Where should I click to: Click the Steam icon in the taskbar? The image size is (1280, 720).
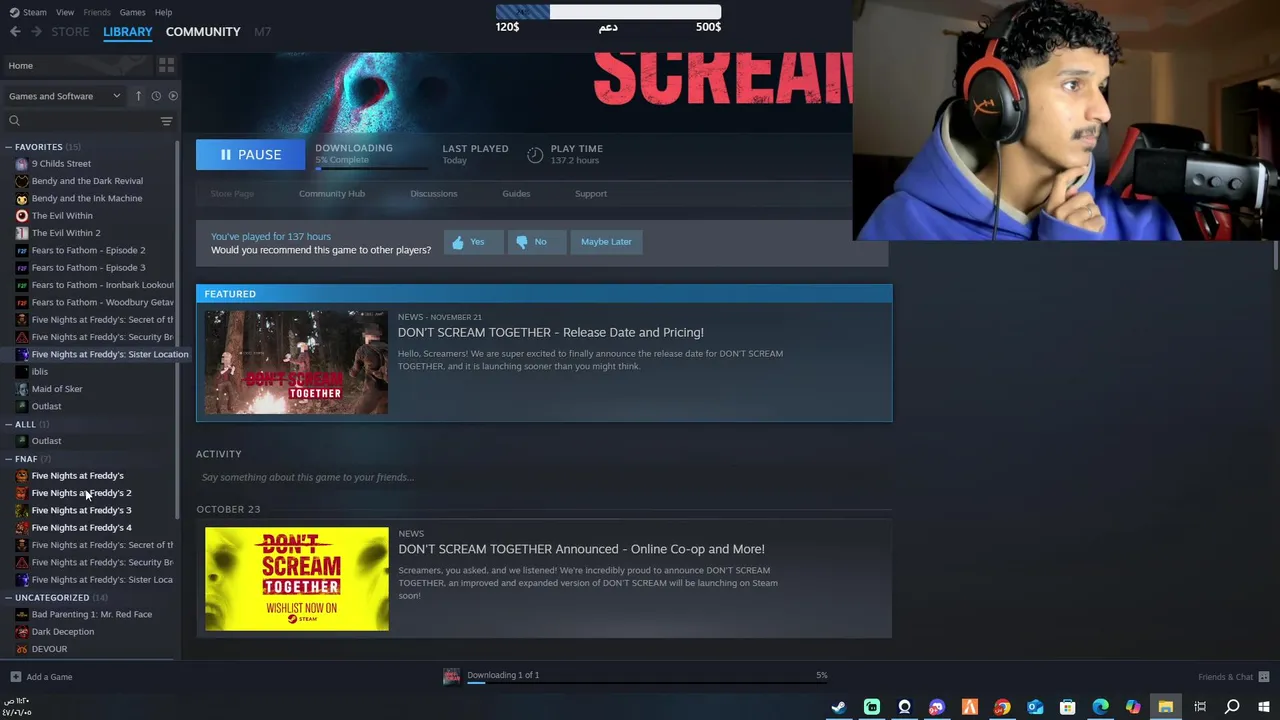click(x=838, y=707)
